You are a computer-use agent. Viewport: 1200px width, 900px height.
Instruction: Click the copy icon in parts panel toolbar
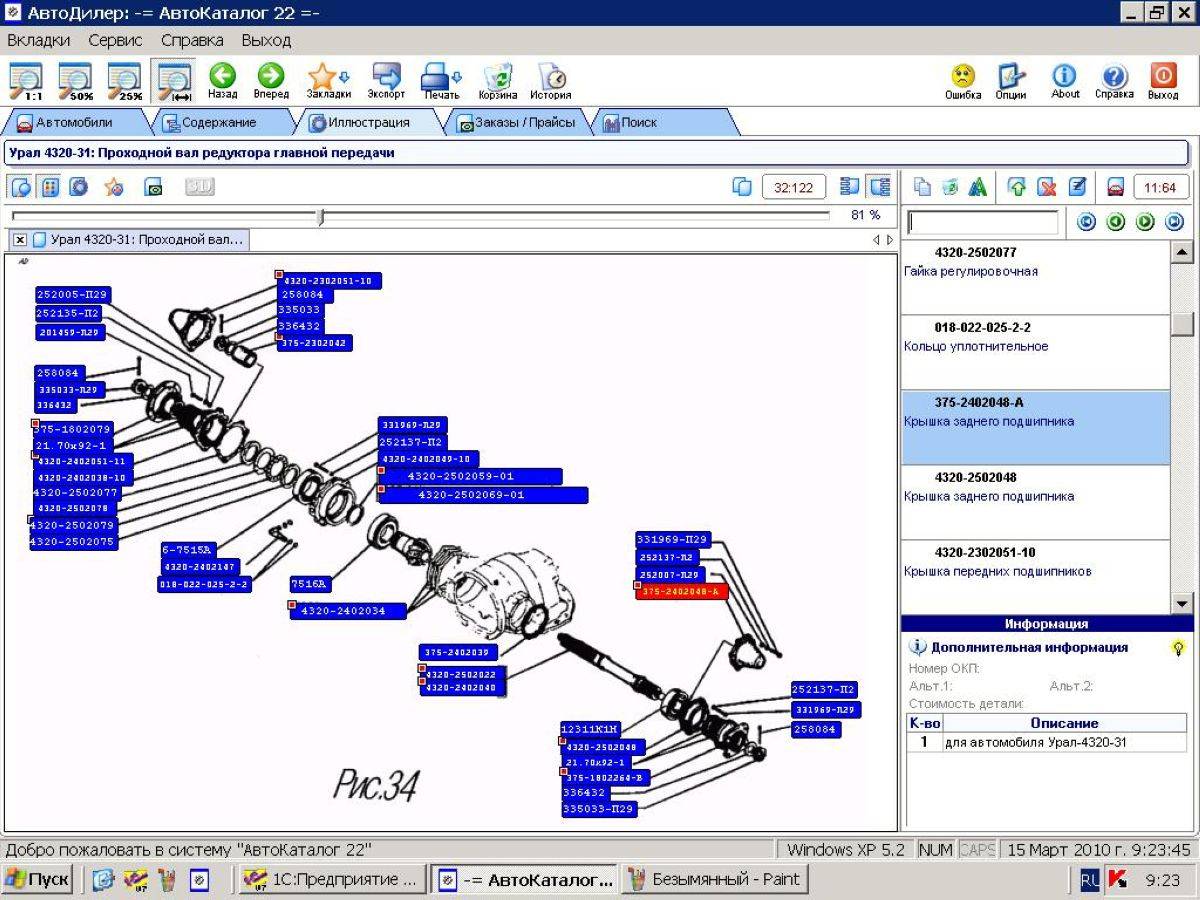[922, 187]
